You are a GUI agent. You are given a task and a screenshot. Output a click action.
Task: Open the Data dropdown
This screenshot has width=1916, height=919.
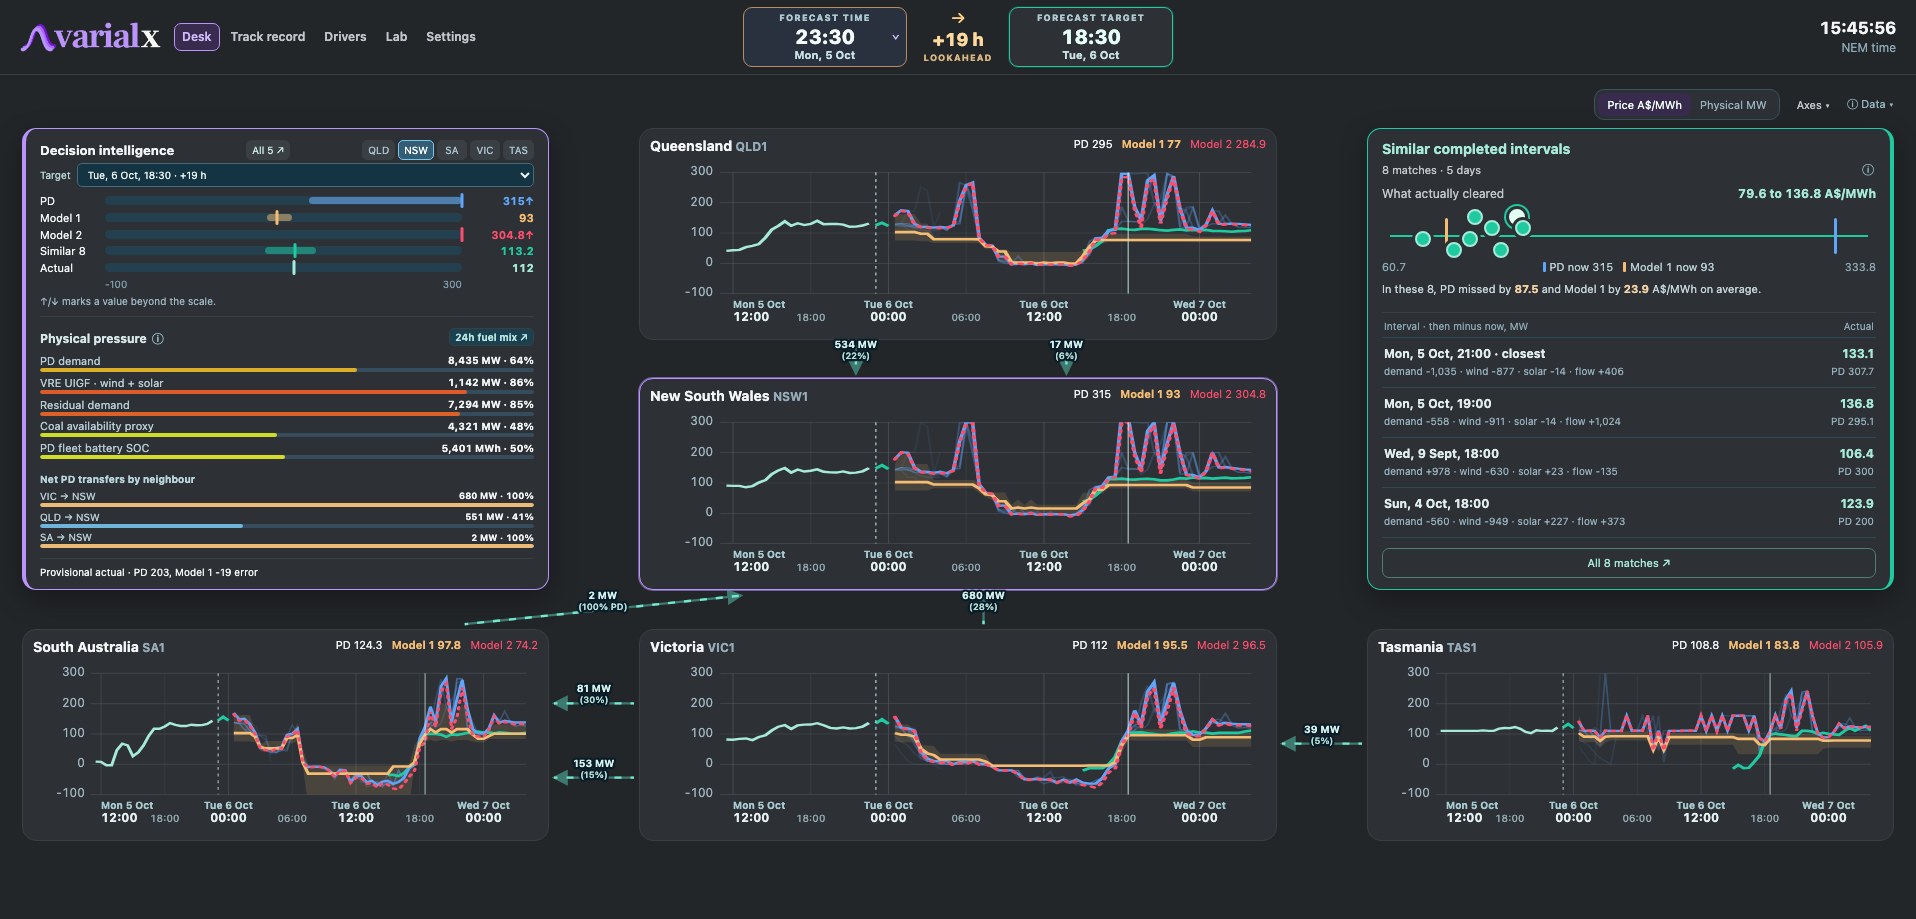(1869, 104)
